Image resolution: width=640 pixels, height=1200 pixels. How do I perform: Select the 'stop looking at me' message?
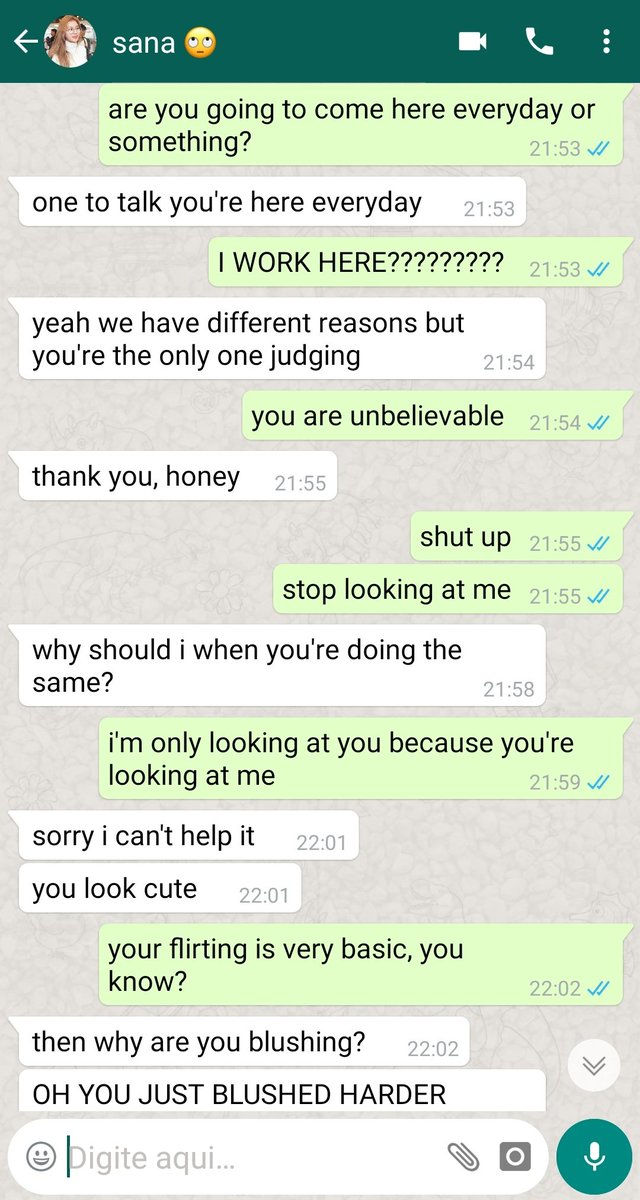click(447, 590)
